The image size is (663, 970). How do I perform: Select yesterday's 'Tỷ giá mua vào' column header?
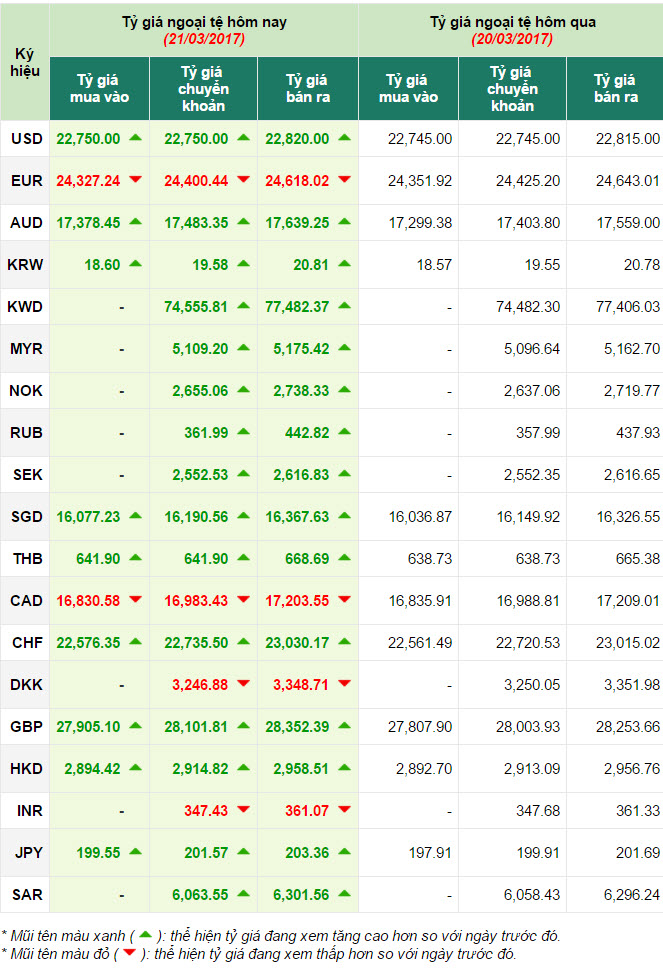[408, 88]
